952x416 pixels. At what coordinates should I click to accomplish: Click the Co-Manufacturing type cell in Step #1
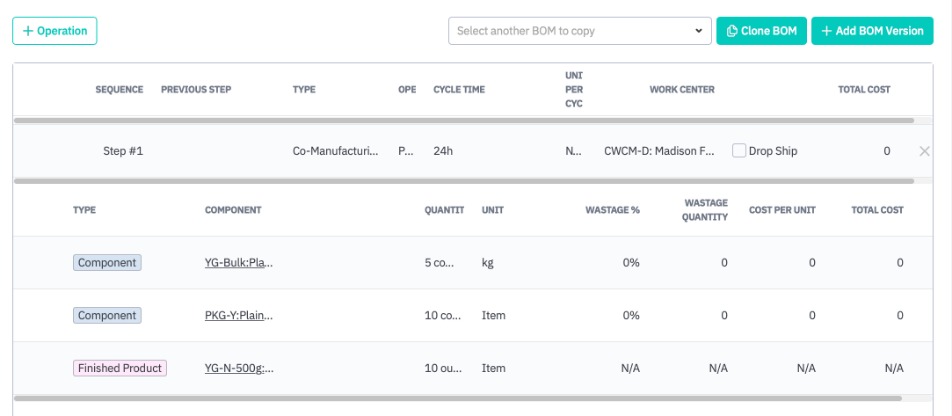pos(335,151)
